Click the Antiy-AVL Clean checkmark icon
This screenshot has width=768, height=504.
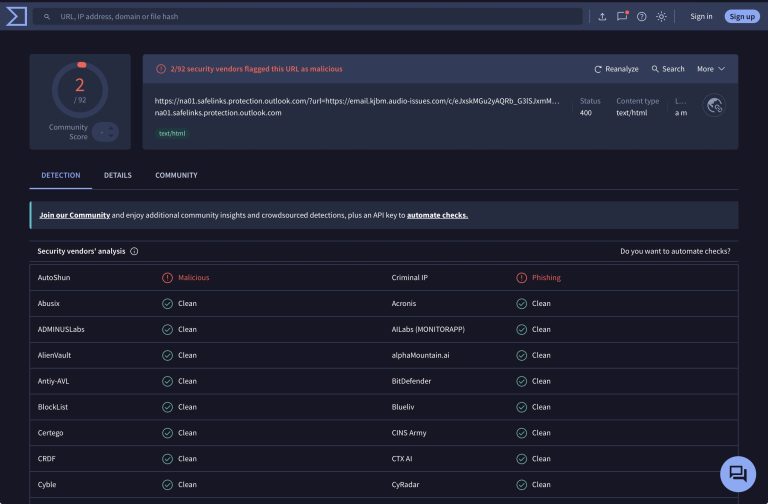(168, 381)
